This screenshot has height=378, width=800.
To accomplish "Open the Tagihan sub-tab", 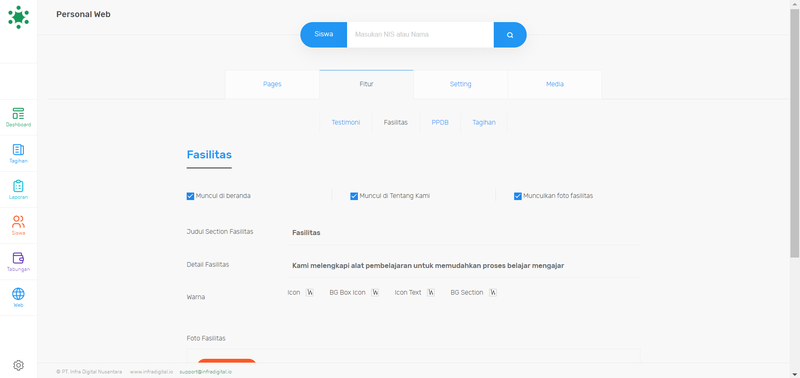I will tap(484, 122).
